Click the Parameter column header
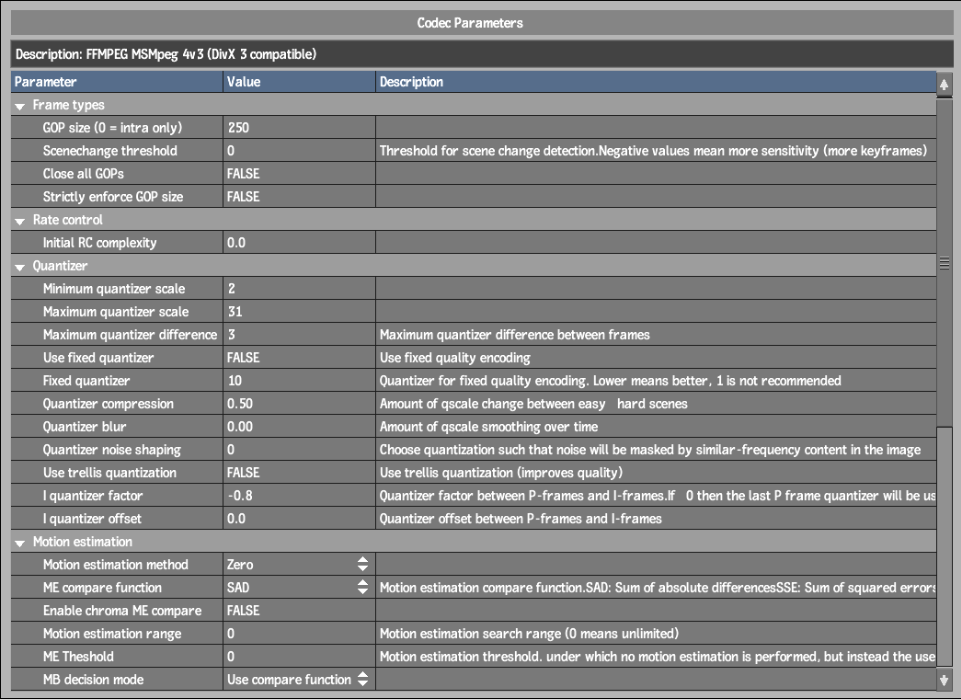The height and width of the screenshot is (700, 961). [x=116, y=82]
